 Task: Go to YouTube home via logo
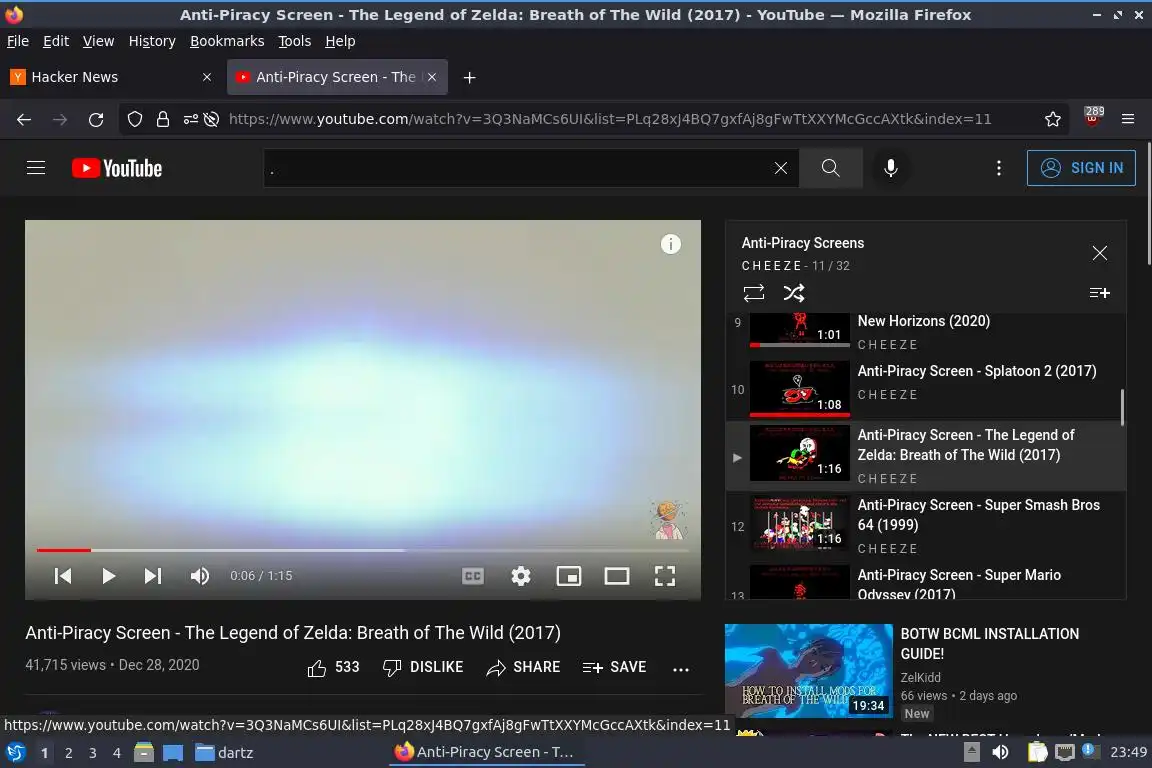(x=117, y=168)
